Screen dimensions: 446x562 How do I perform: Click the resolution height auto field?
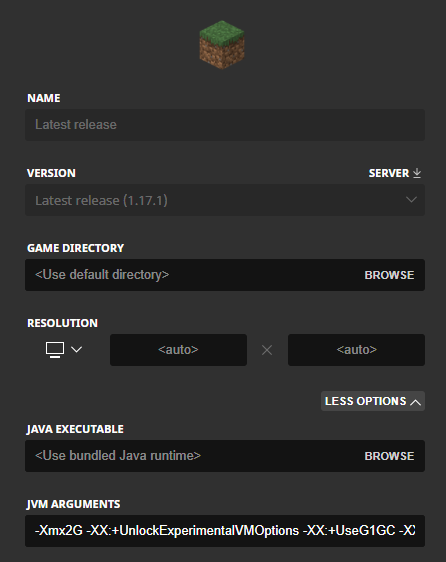[356, 350]
